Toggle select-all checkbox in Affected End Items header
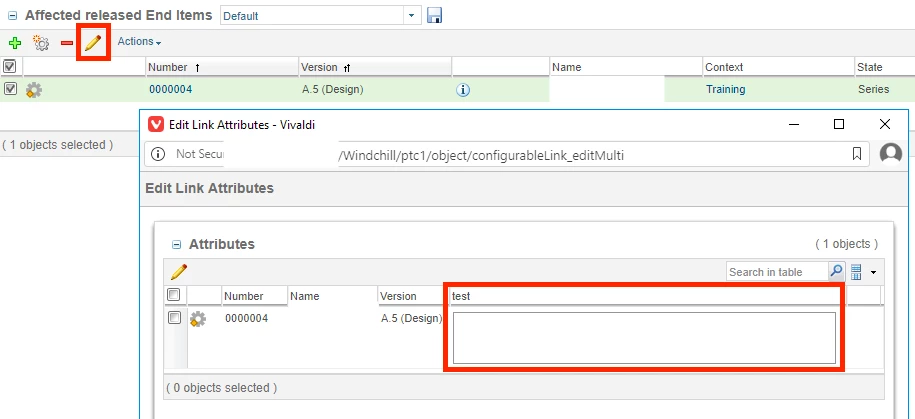The height and width of the screenshot is (419, 915). tap(10, 66)
